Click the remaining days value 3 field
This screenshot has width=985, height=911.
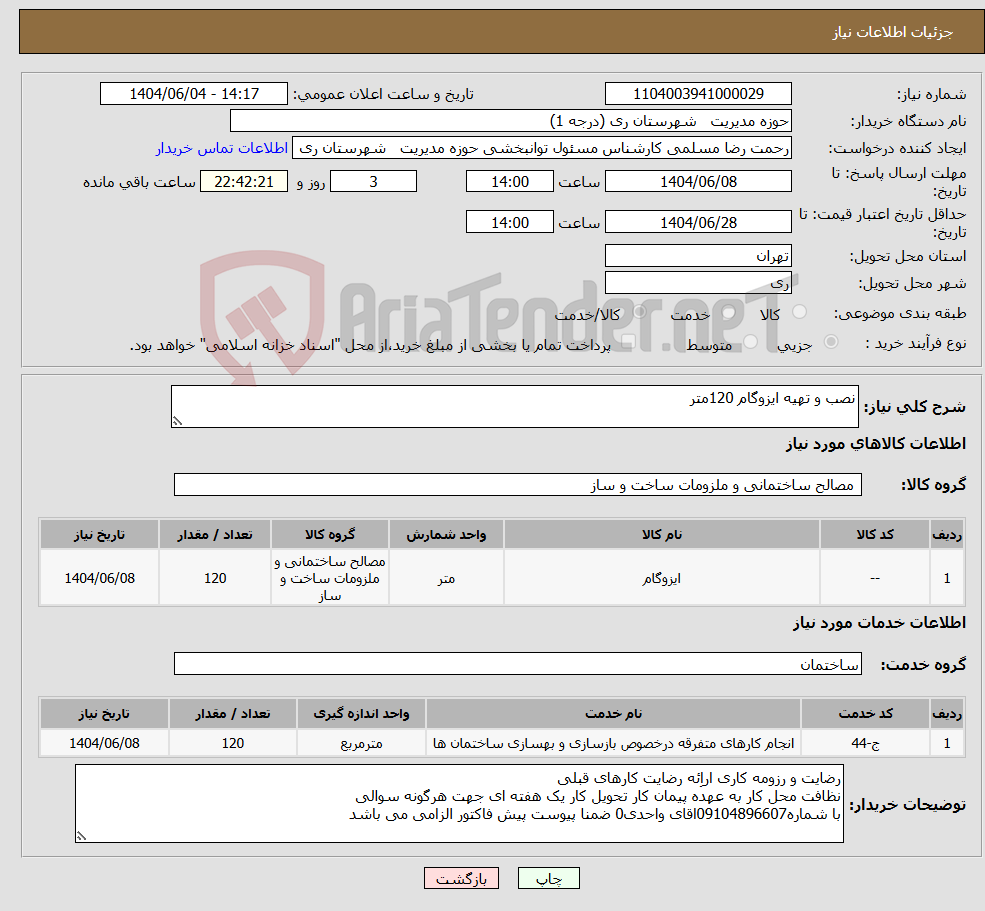pyautogui.click(x=373, y=181)
